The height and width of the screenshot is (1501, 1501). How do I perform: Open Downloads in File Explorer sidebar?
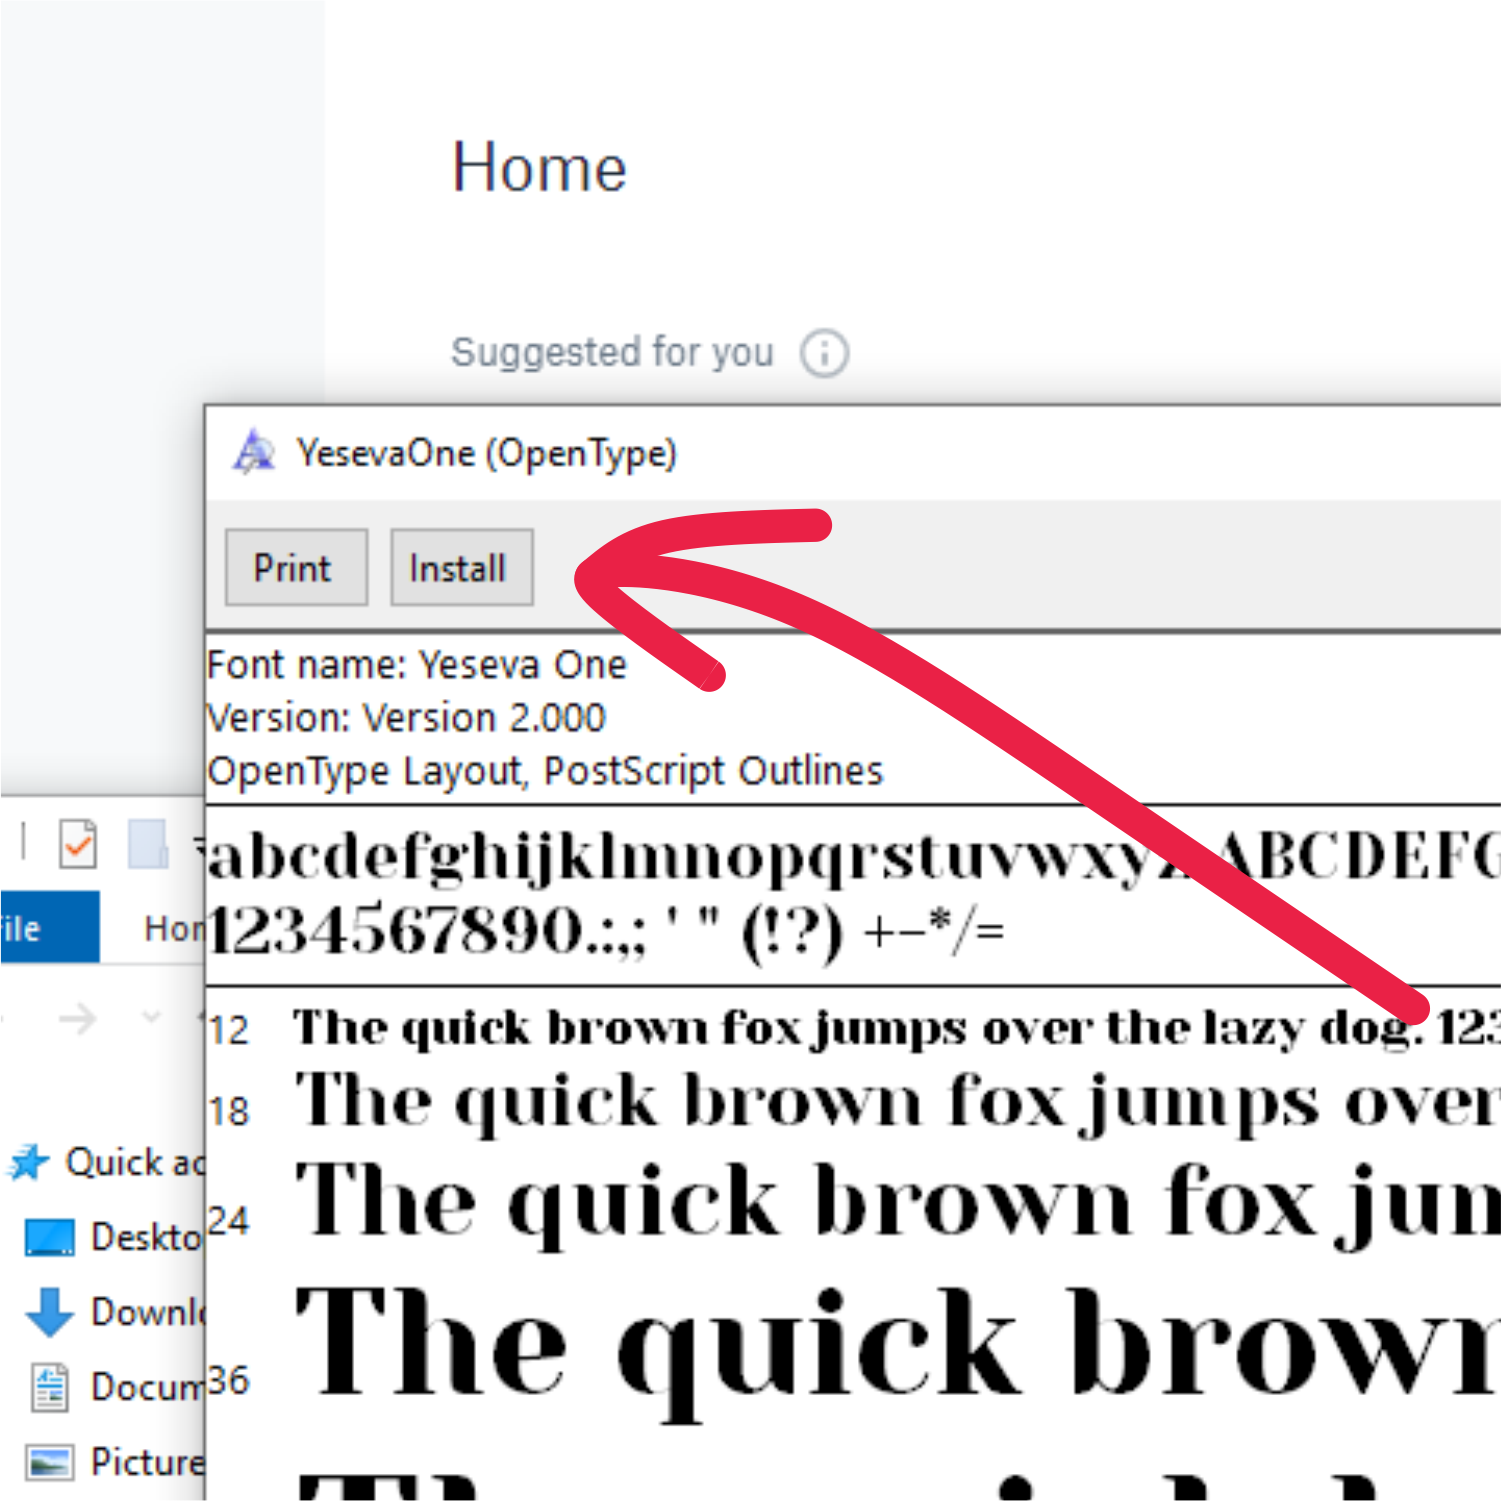(113, 1312)
